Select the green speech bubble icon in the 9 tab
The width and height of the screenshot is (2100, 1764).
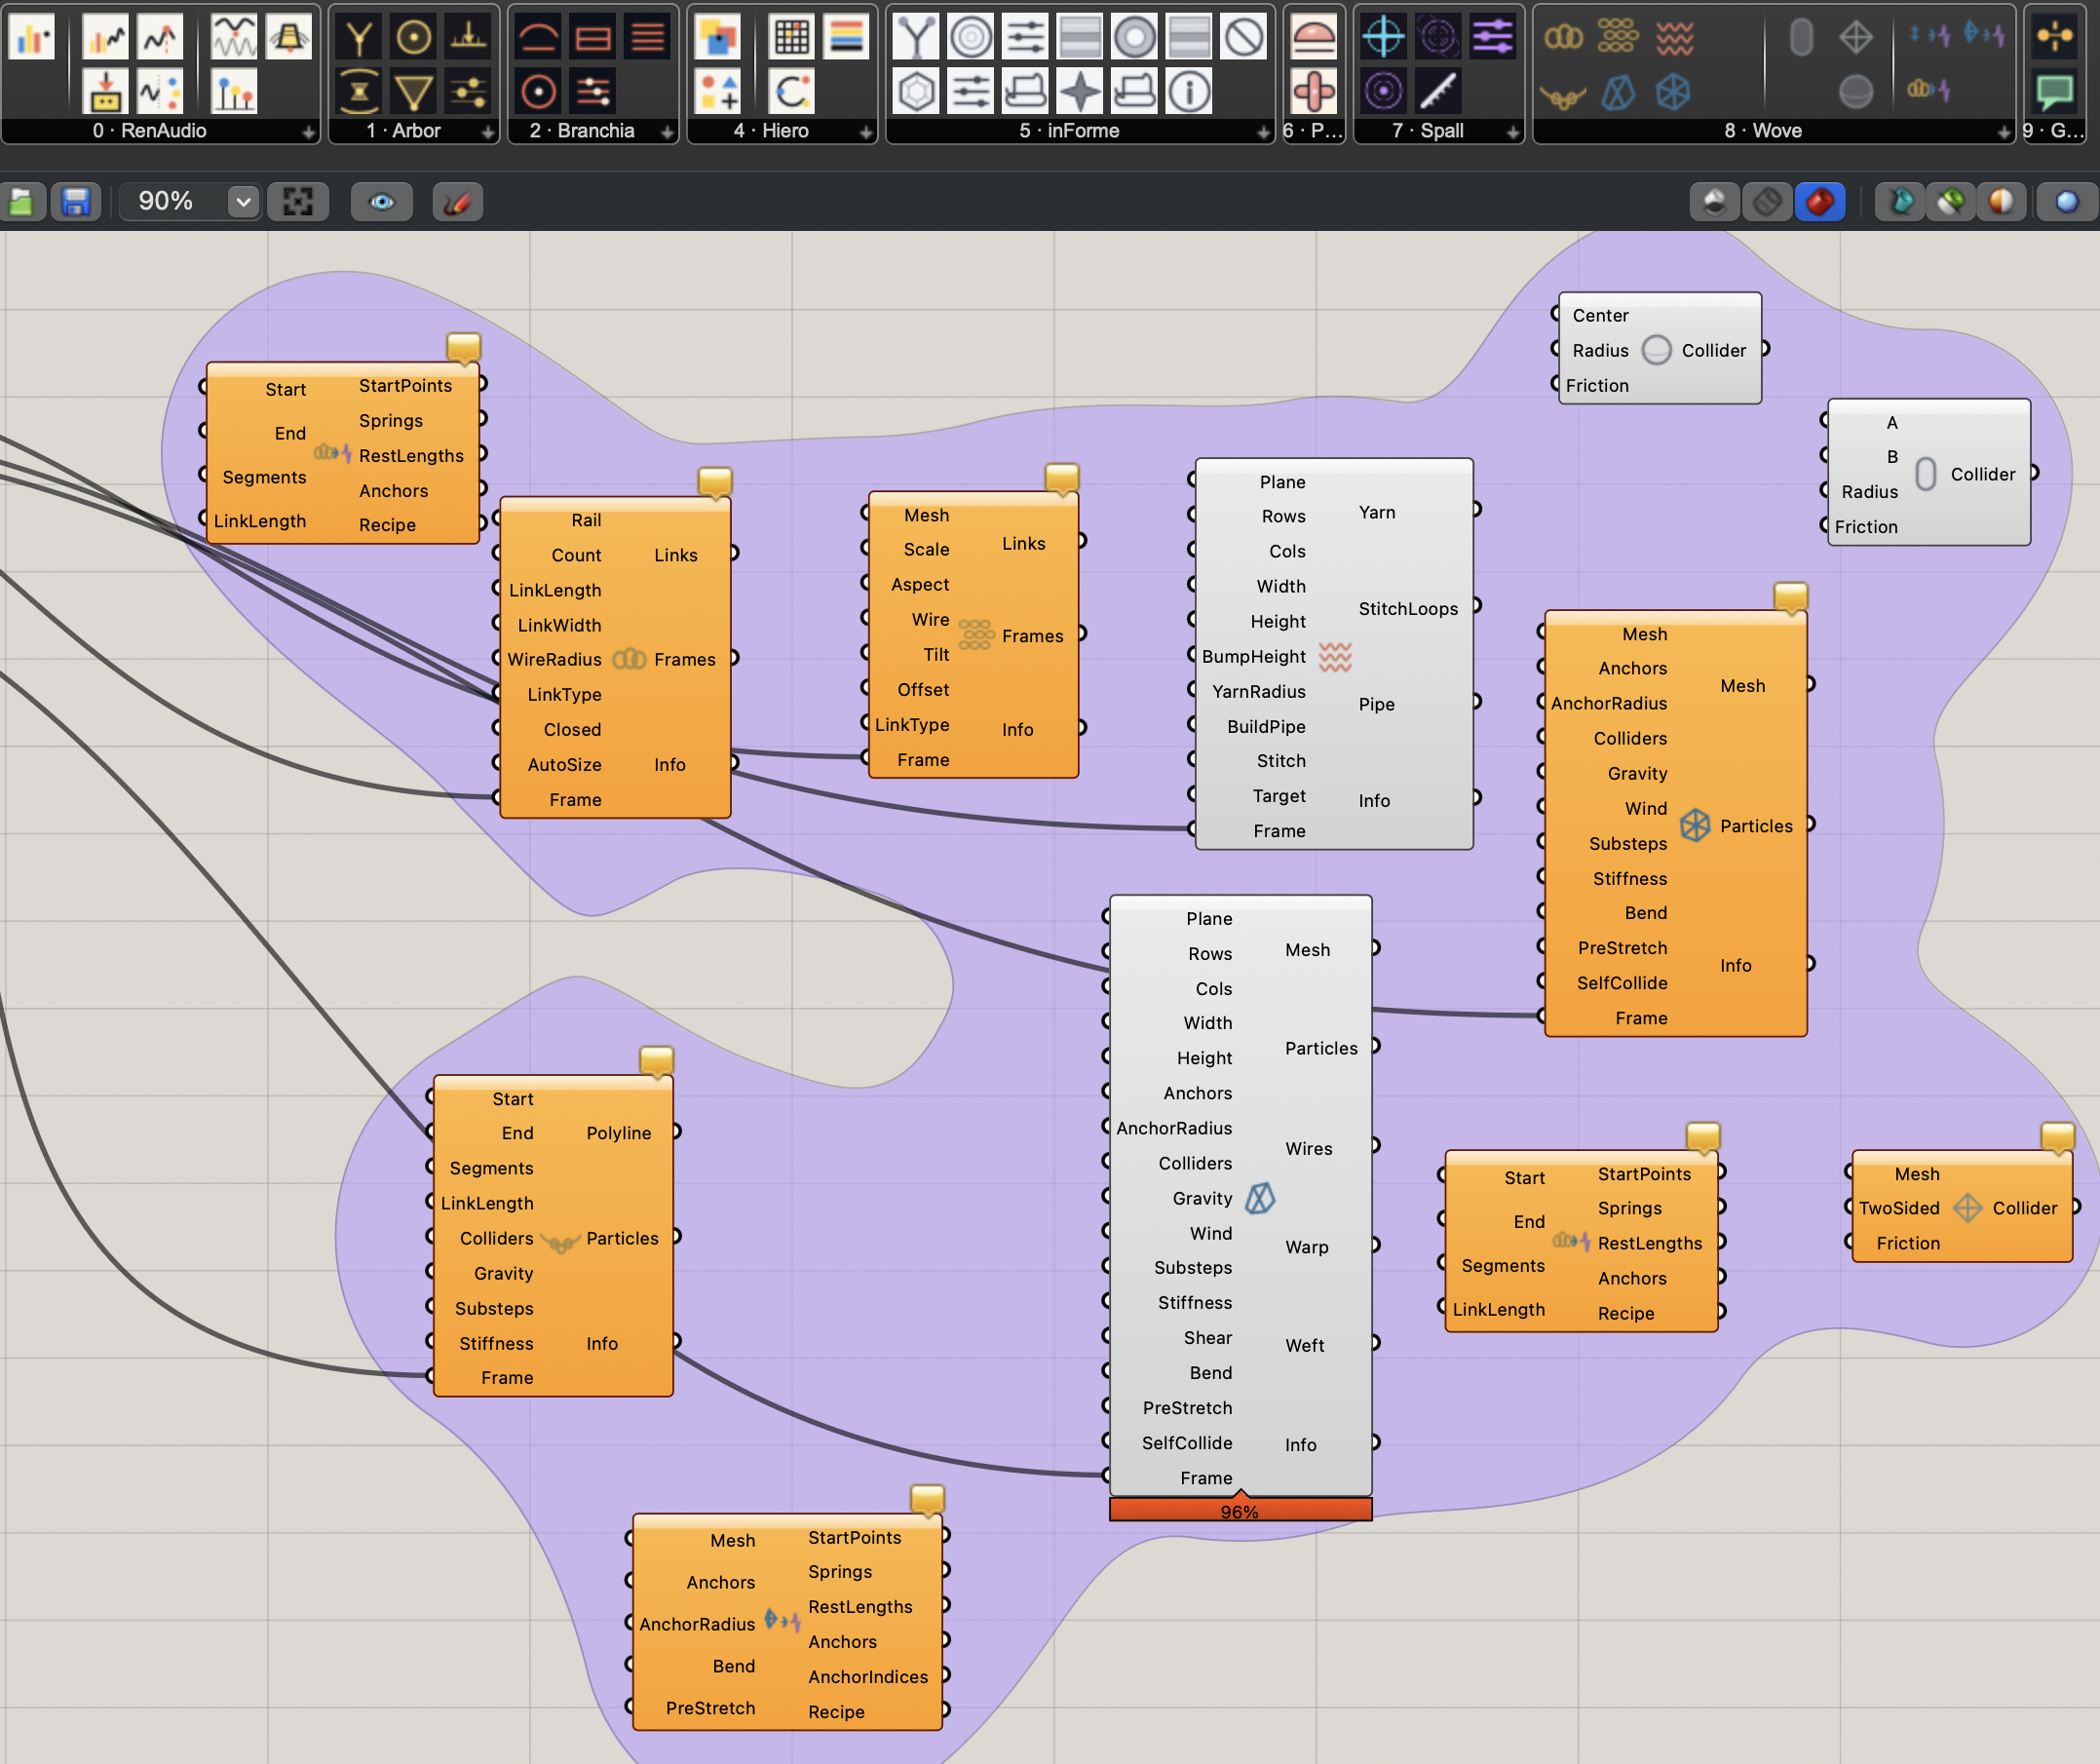tap(2056, 89)
